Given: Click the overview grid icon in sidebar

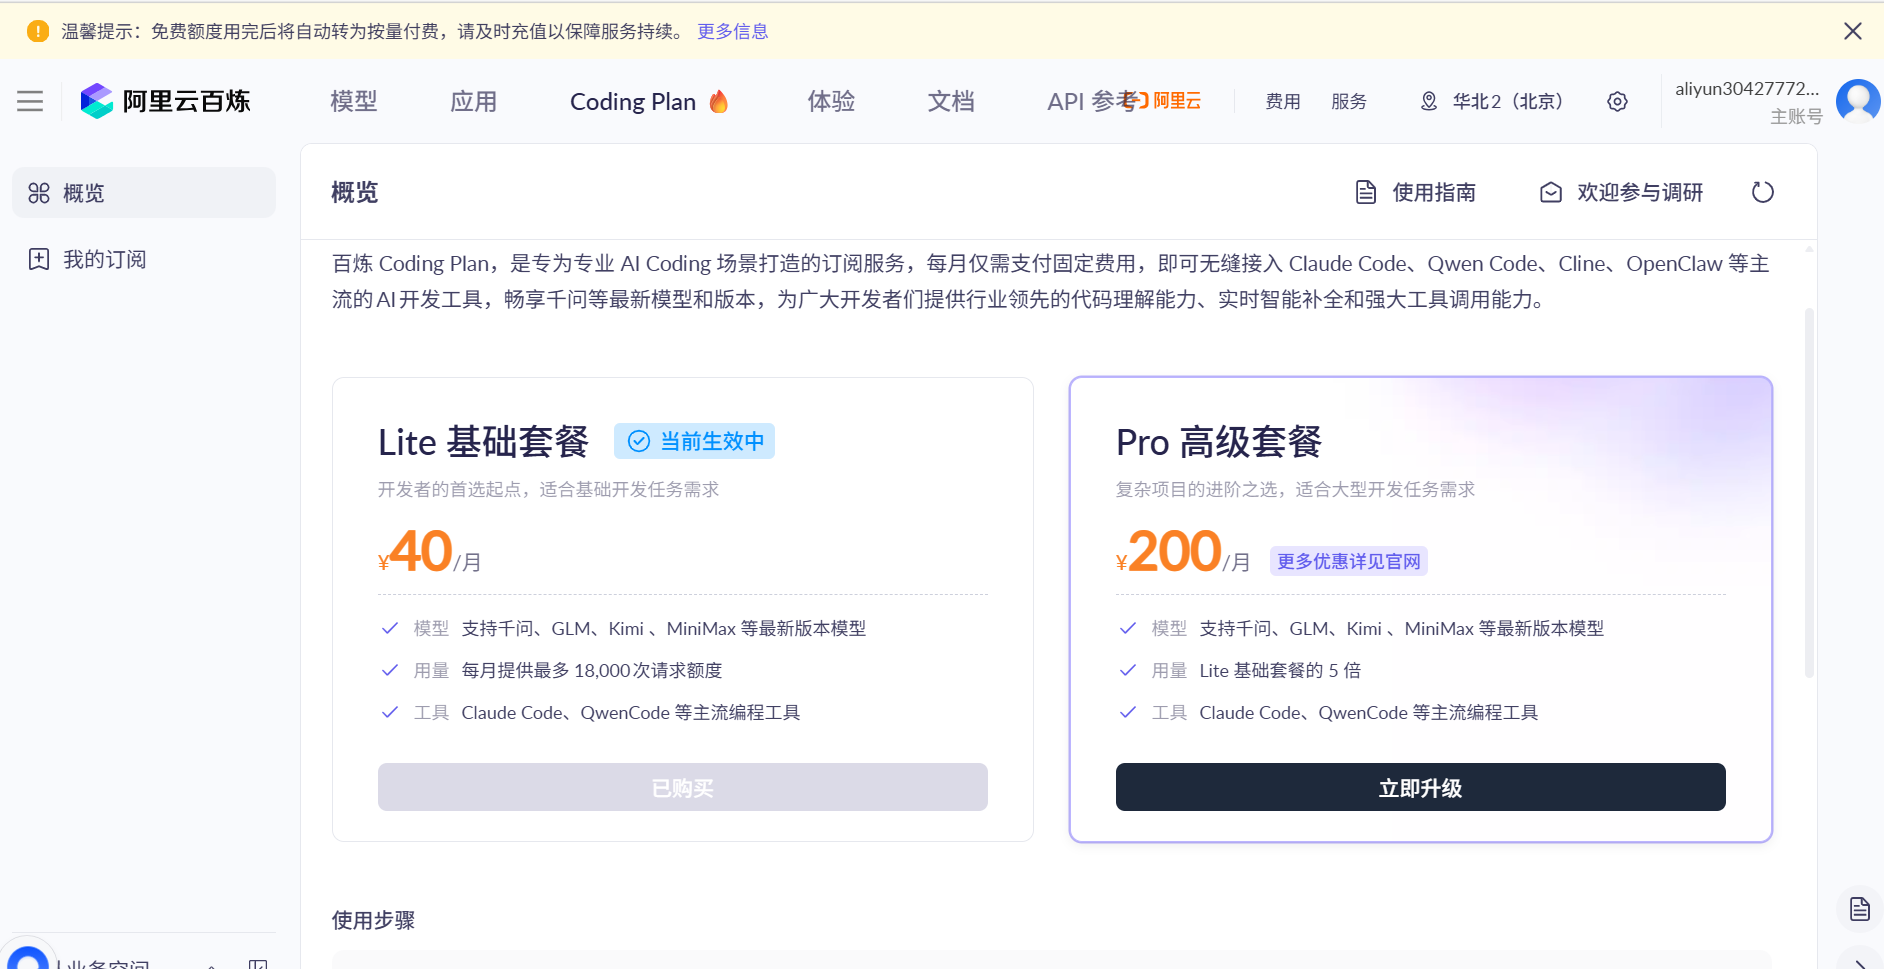Looking at the screenshot, I should [39, 193].
